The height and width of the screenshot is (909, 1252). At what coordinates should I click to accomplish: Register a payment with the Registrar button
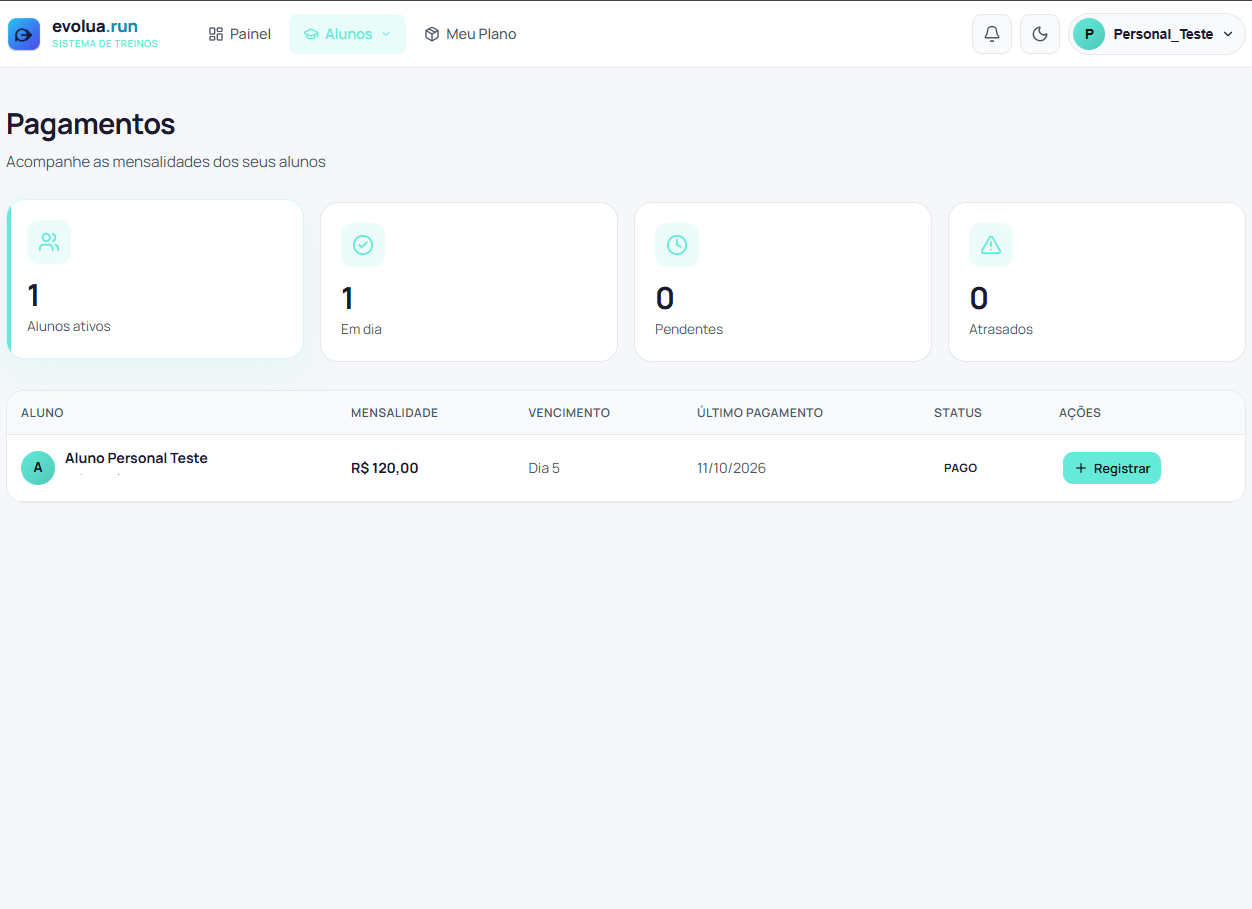[x=1112, y=468]
